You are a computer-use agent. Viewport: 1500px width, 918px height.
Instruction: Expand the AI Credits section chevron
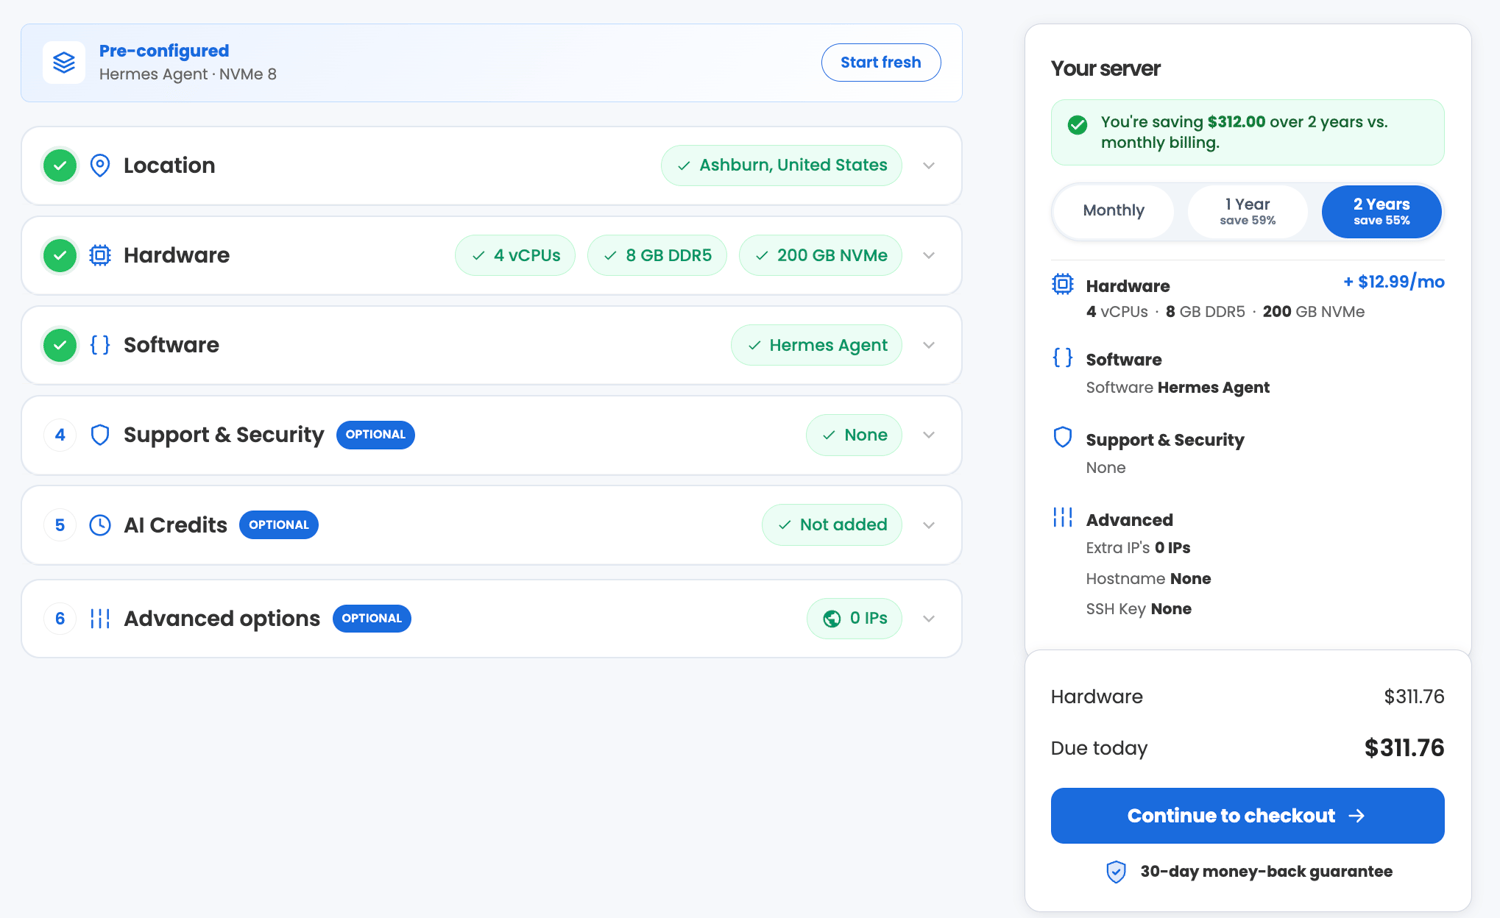(929, 526)
